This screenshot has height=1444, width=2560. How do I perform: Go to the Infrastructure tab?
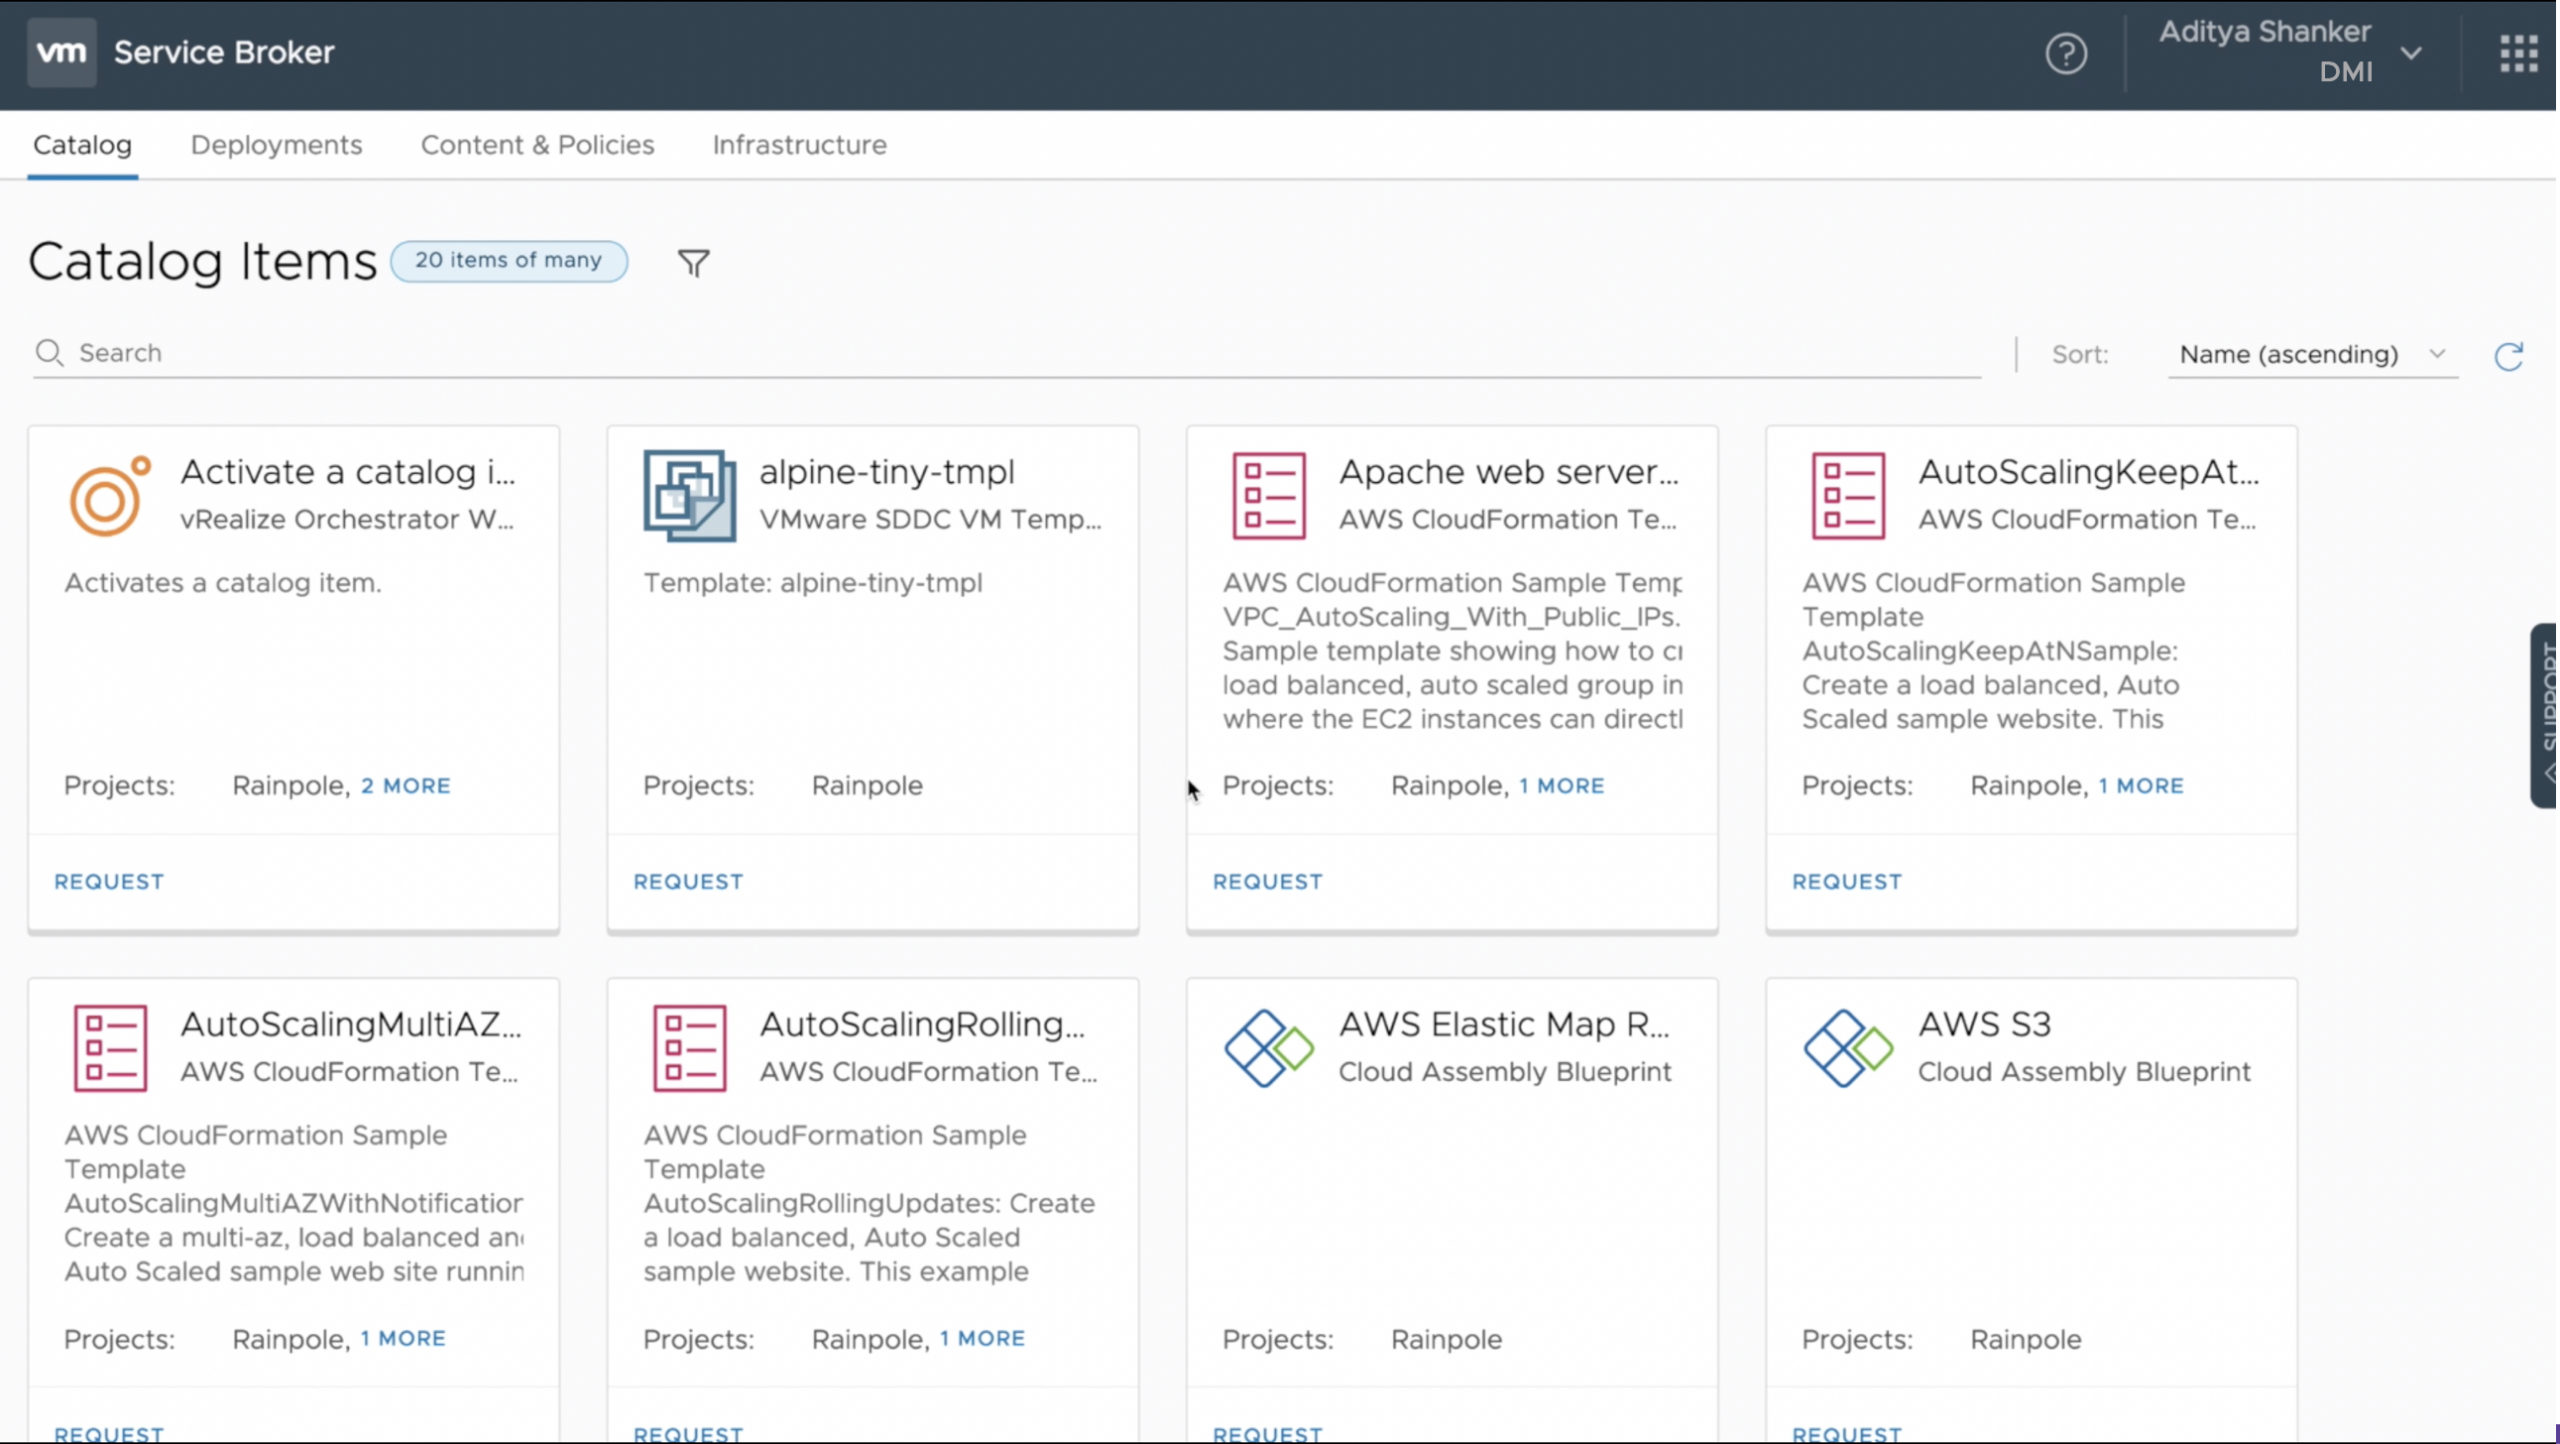[799, 145]
